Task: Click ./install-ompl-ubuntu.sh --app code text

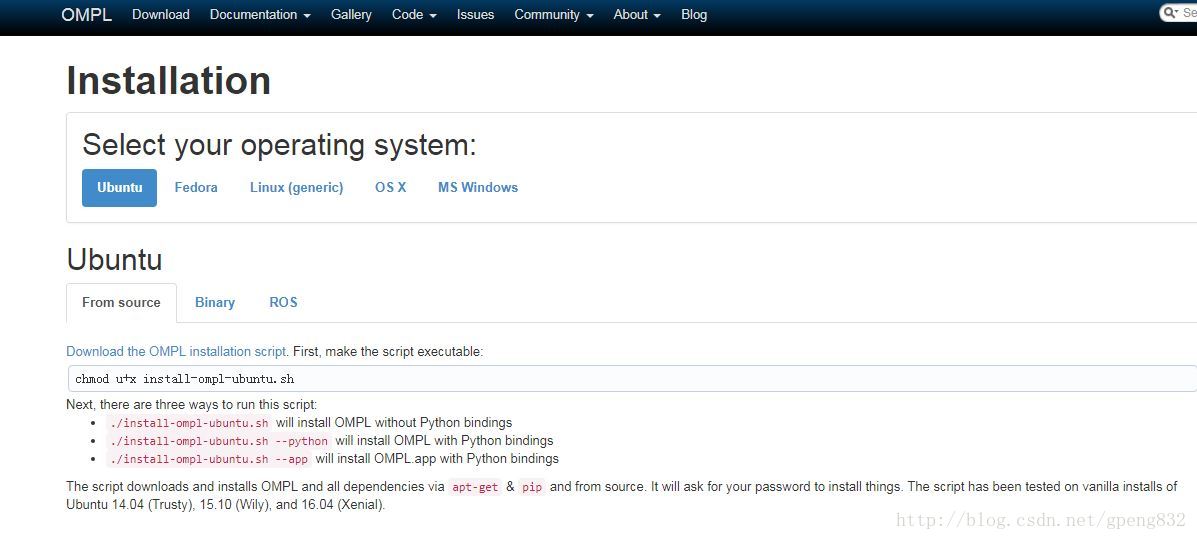Action: [208, 459]
